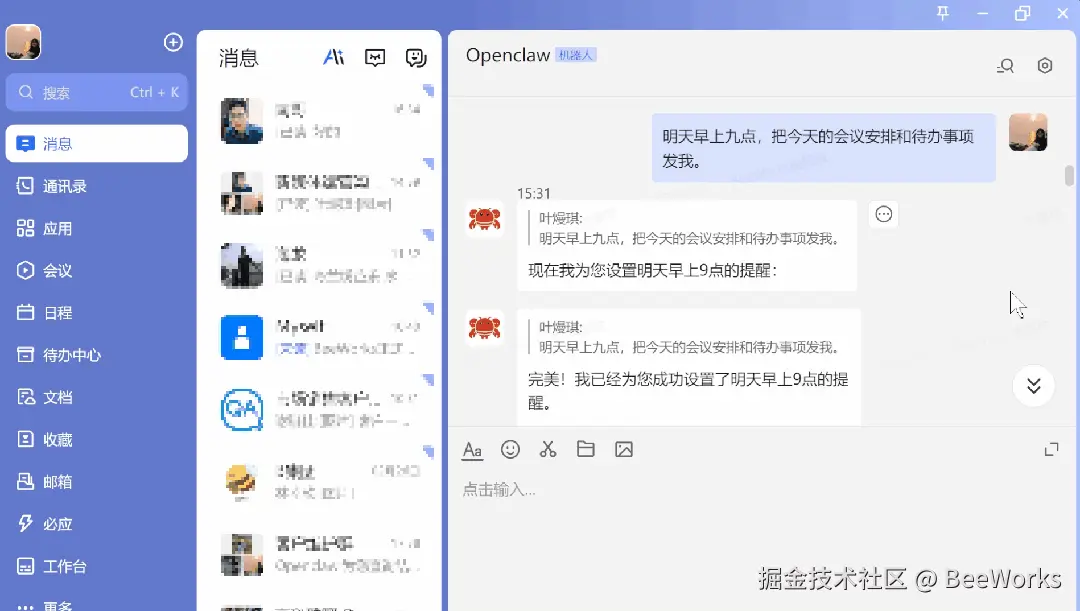Click the double-chevron to jump to latest messages
This screenshot has height=611, width=1080.
[1033, 386]
